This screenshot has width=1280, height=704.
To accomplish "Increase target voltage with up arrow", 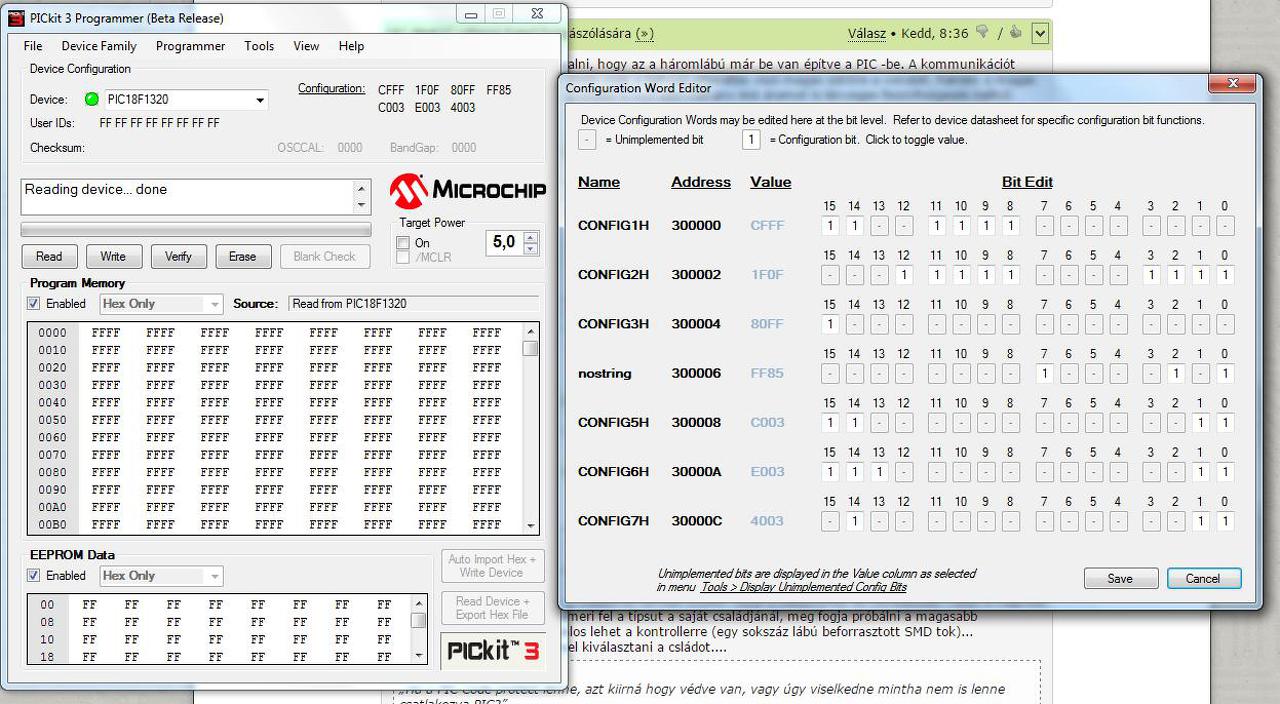I will tap(531, 237).
